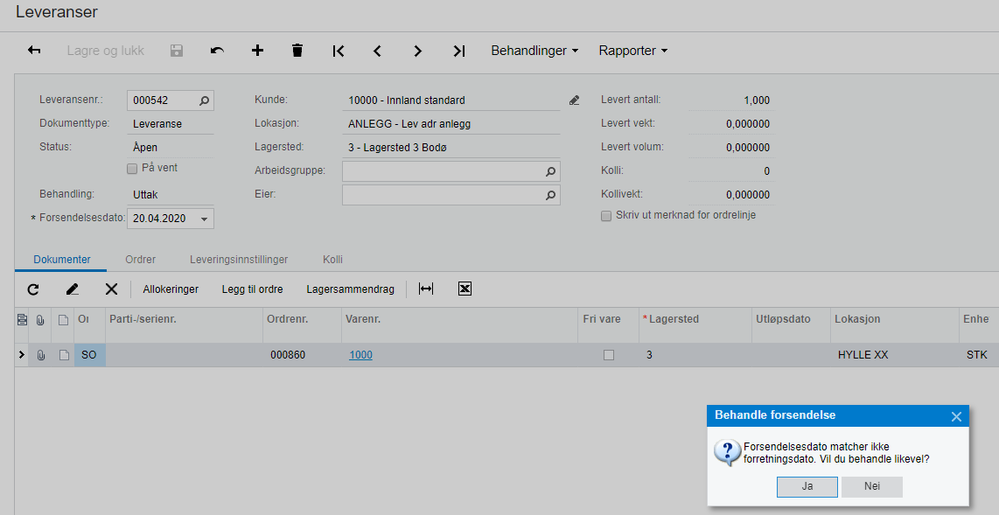Viewport: 999px width, 515px height.
Task: Refresh the document grid
Action: pos(33,289)
